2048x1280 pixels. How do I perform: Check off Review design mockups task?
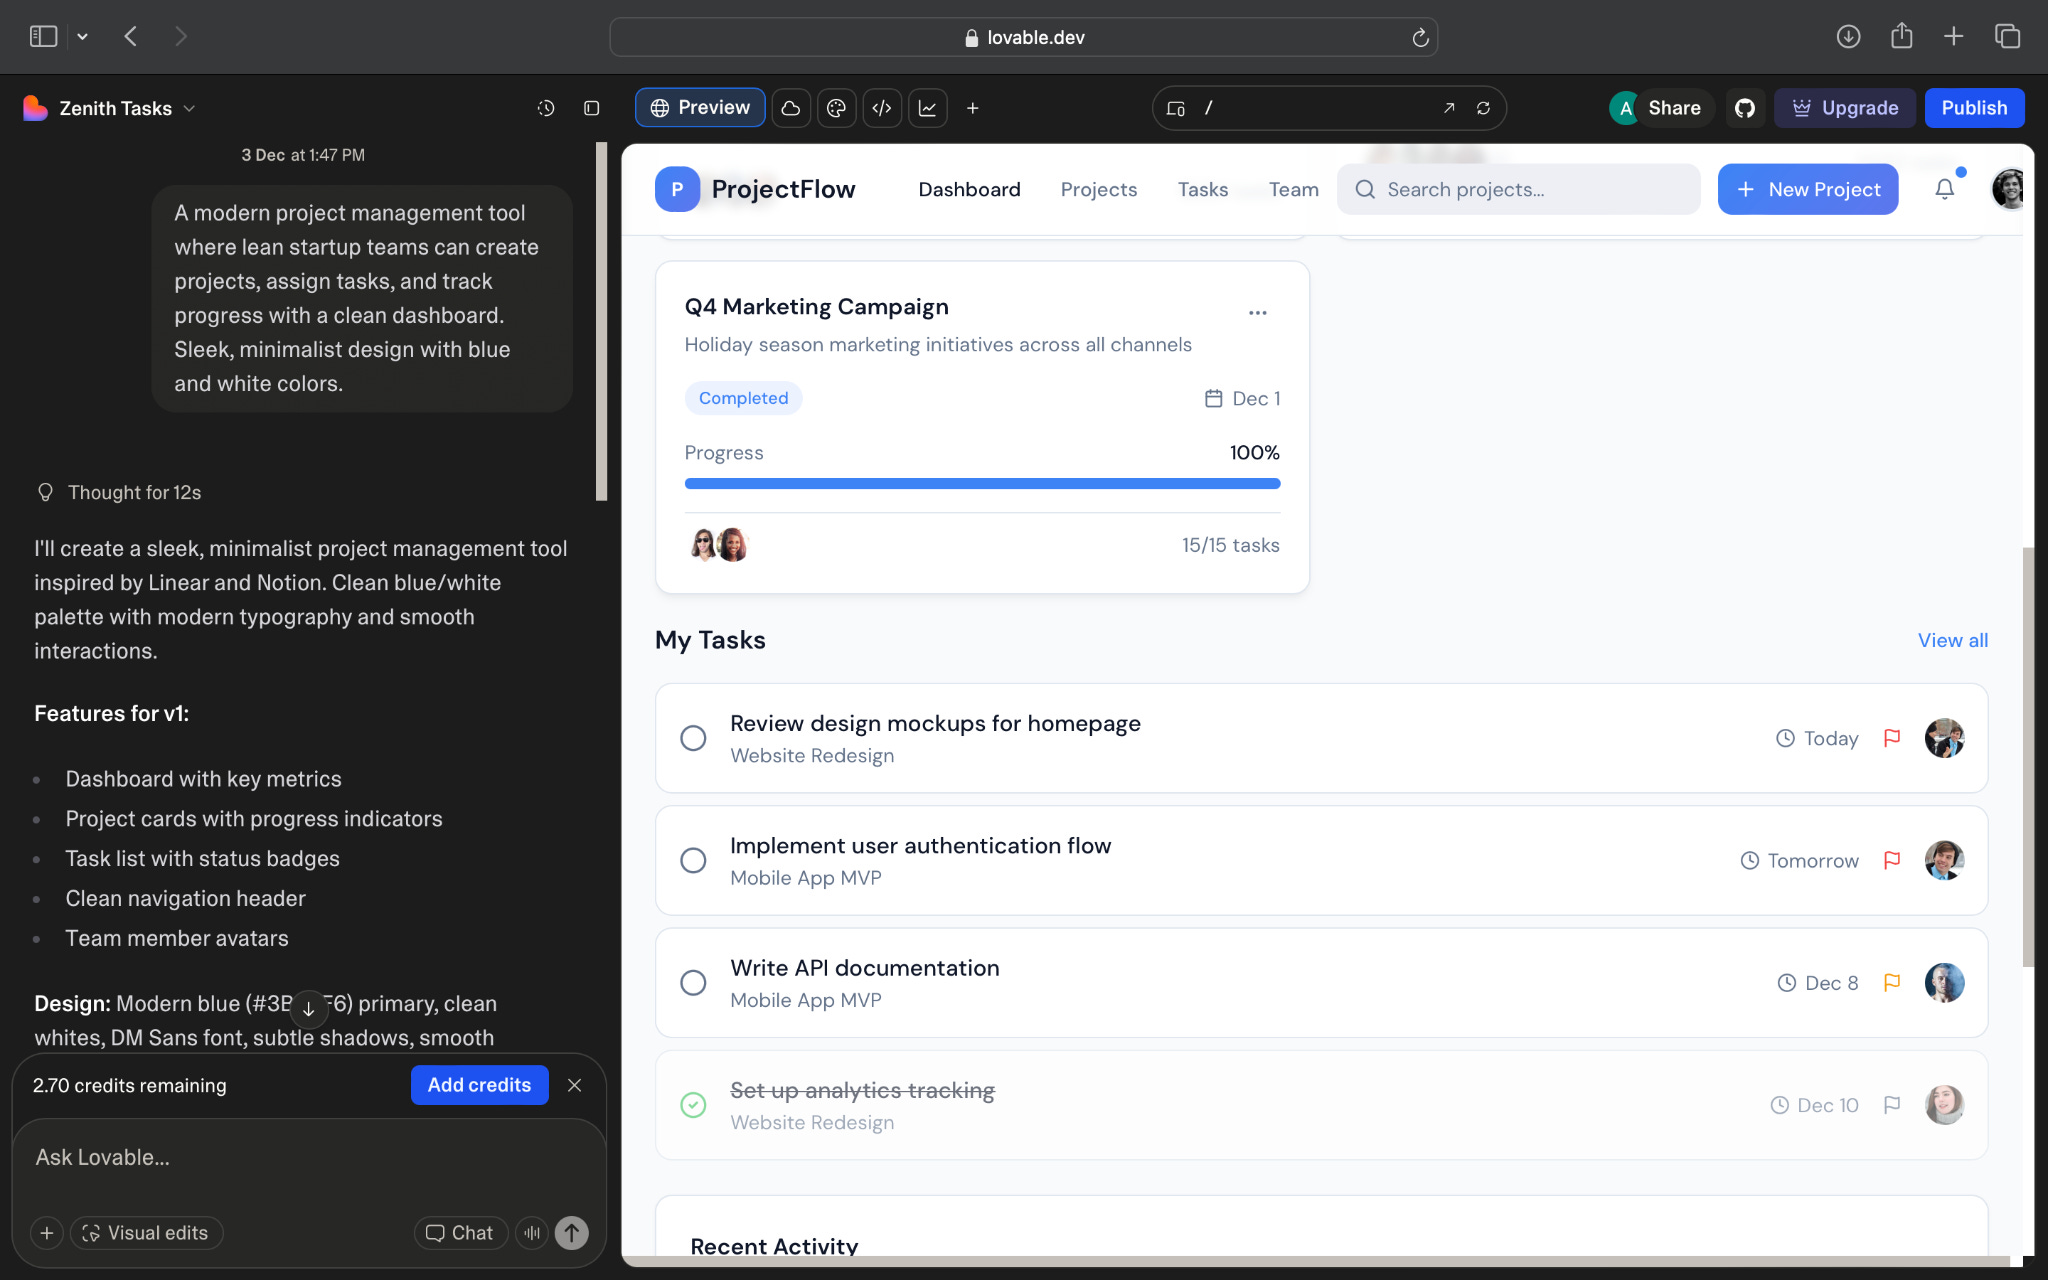tap(693, 738)
